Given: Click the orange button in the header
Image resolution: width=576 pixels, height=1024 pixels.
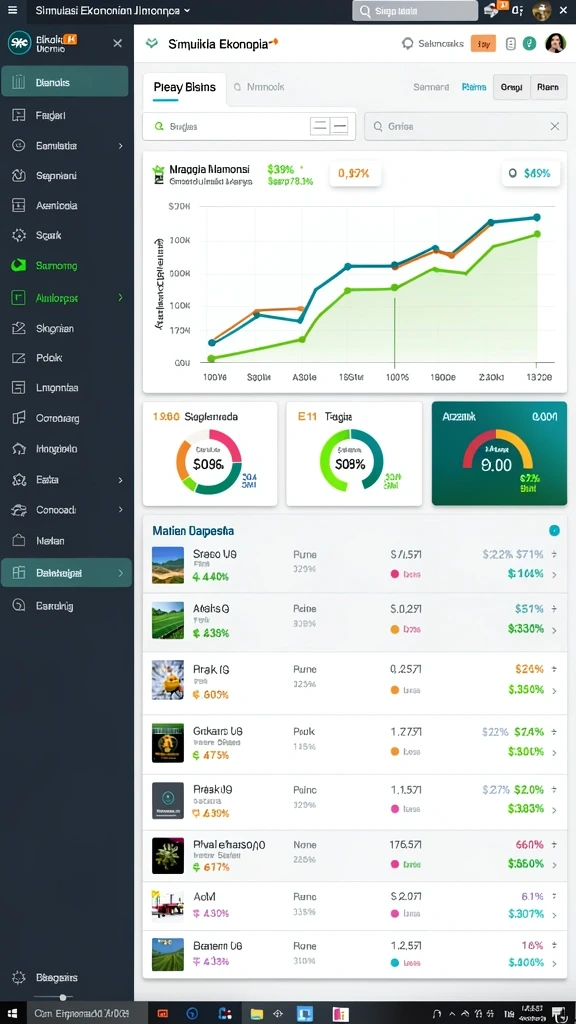Looking at the screenshot, I should coord(483,44).
